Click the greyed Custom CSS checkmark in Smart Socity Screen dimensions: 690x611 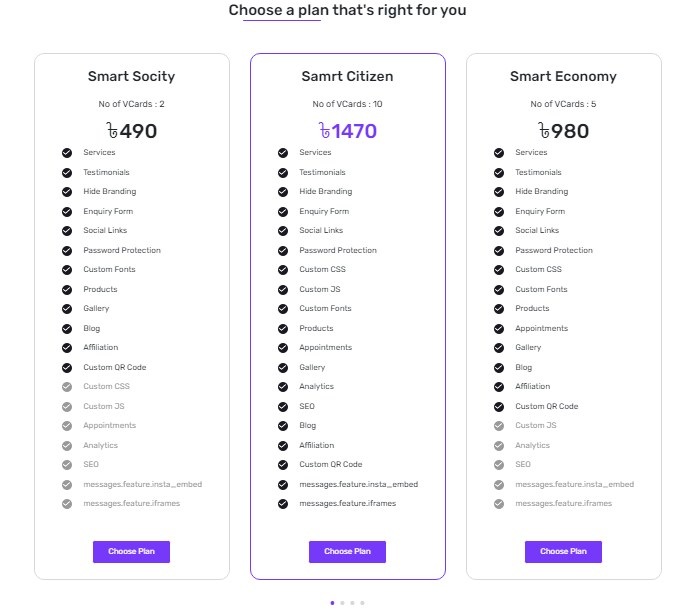(x=67, y=387)
